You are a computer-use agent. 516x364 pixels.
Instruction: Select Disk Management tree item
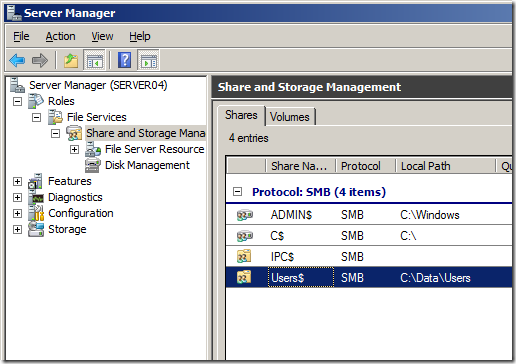(147, 165)
